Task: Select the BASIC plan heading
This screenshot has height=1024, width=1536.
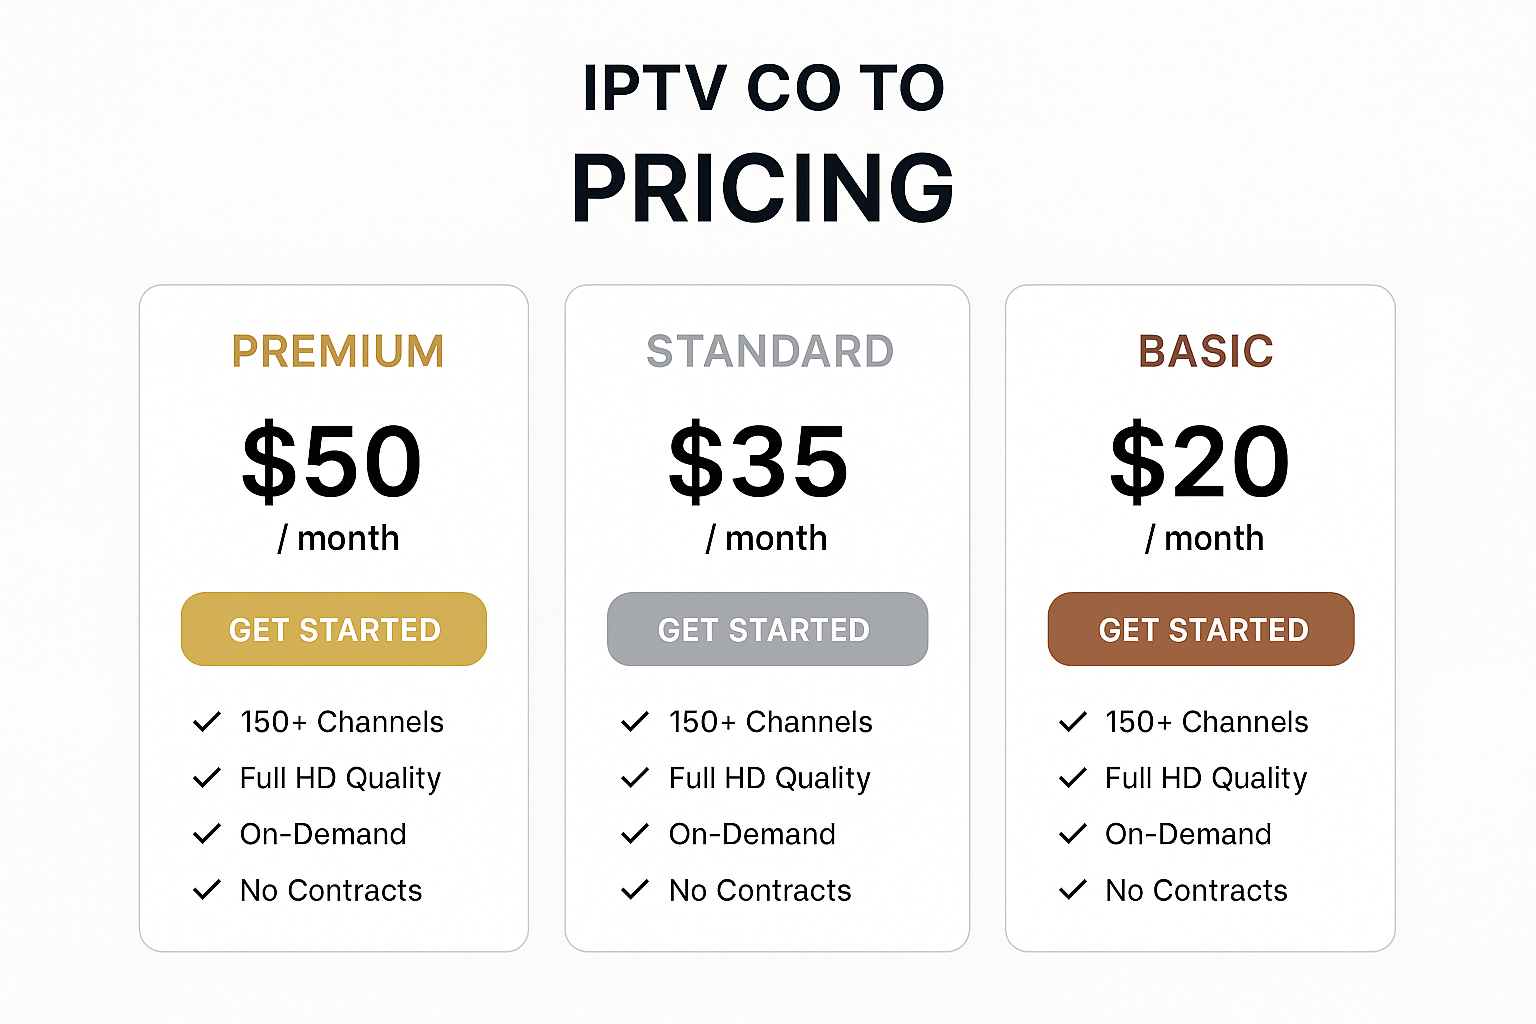Action: click(x=1206, y=351)
